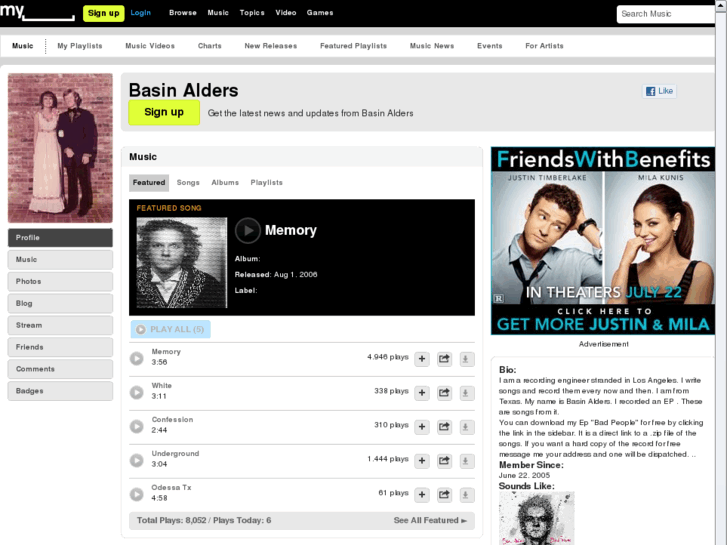This screenshot has height=545, width=727.
Task: Add Memory track with plus icon
Action: 422,359
